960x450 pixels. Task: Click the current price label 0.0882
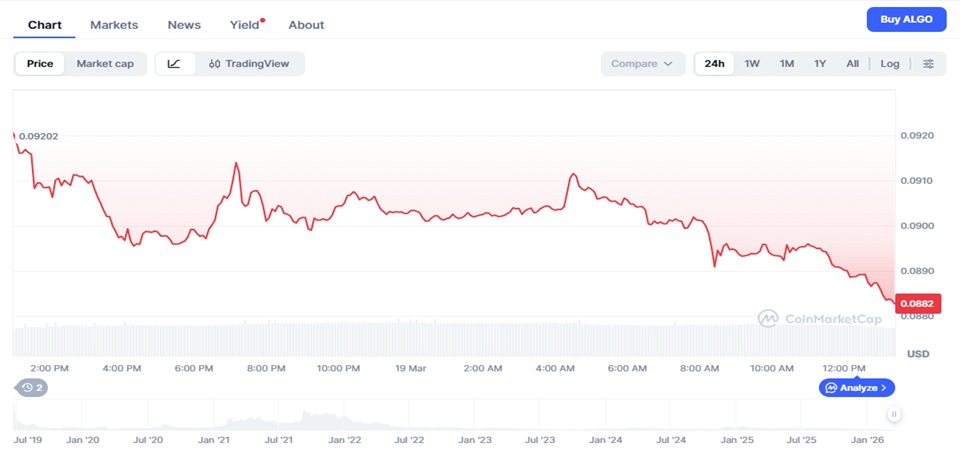click(918, 304)
